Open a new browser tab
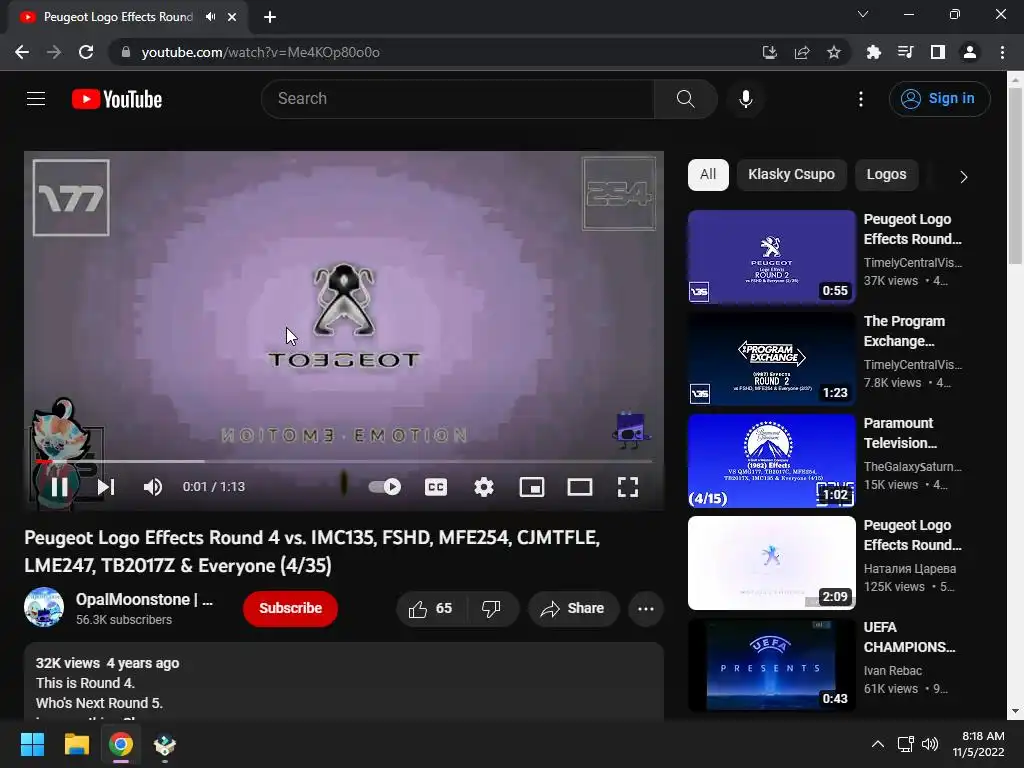 (x=270, y=17)
